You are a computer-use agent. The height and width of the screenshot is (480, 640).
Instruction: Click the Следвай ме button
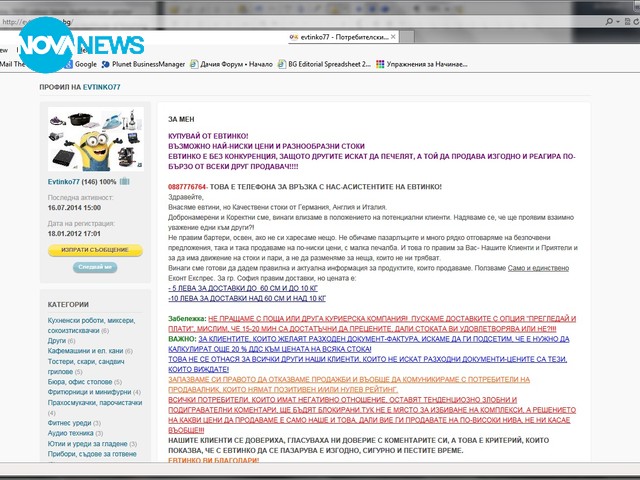(95, 267)
